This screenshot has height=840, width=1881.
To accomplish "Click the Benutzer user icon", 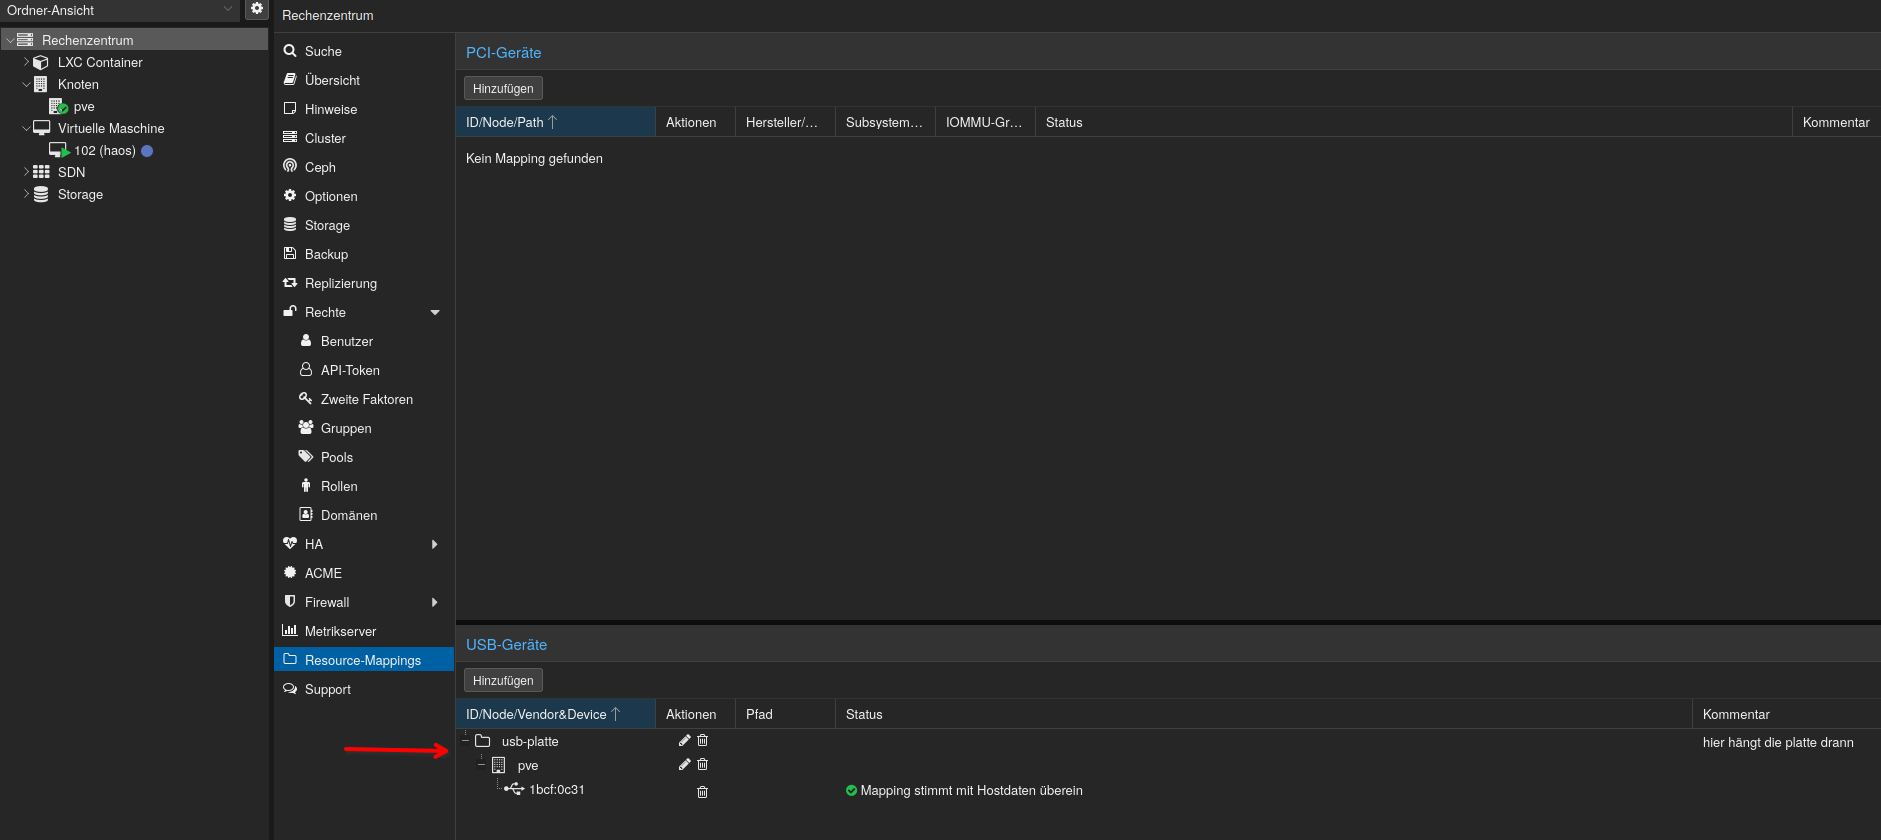I will click(306, 340).
